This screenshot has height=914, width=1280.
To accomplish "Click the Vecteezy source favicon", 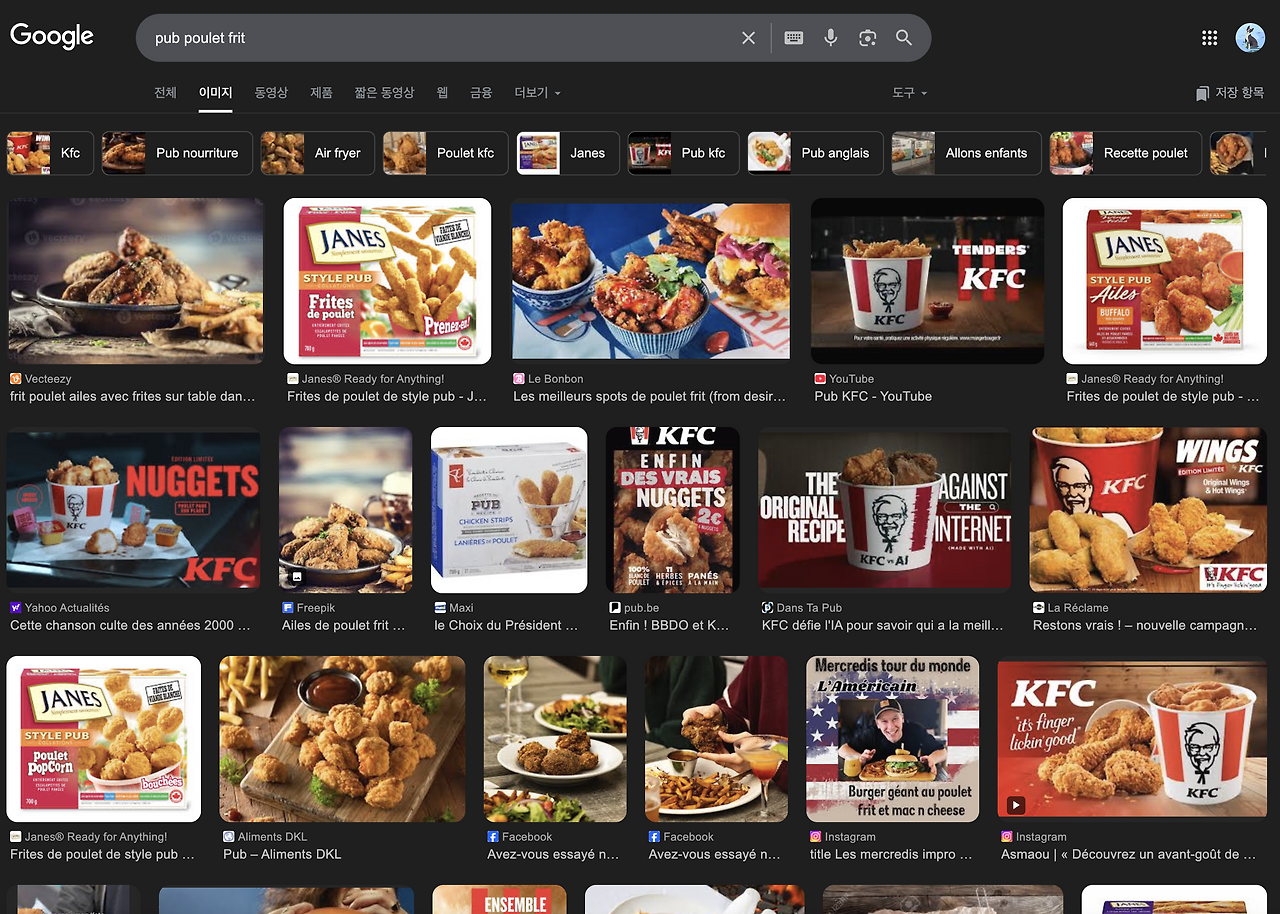I will [15, 379].
